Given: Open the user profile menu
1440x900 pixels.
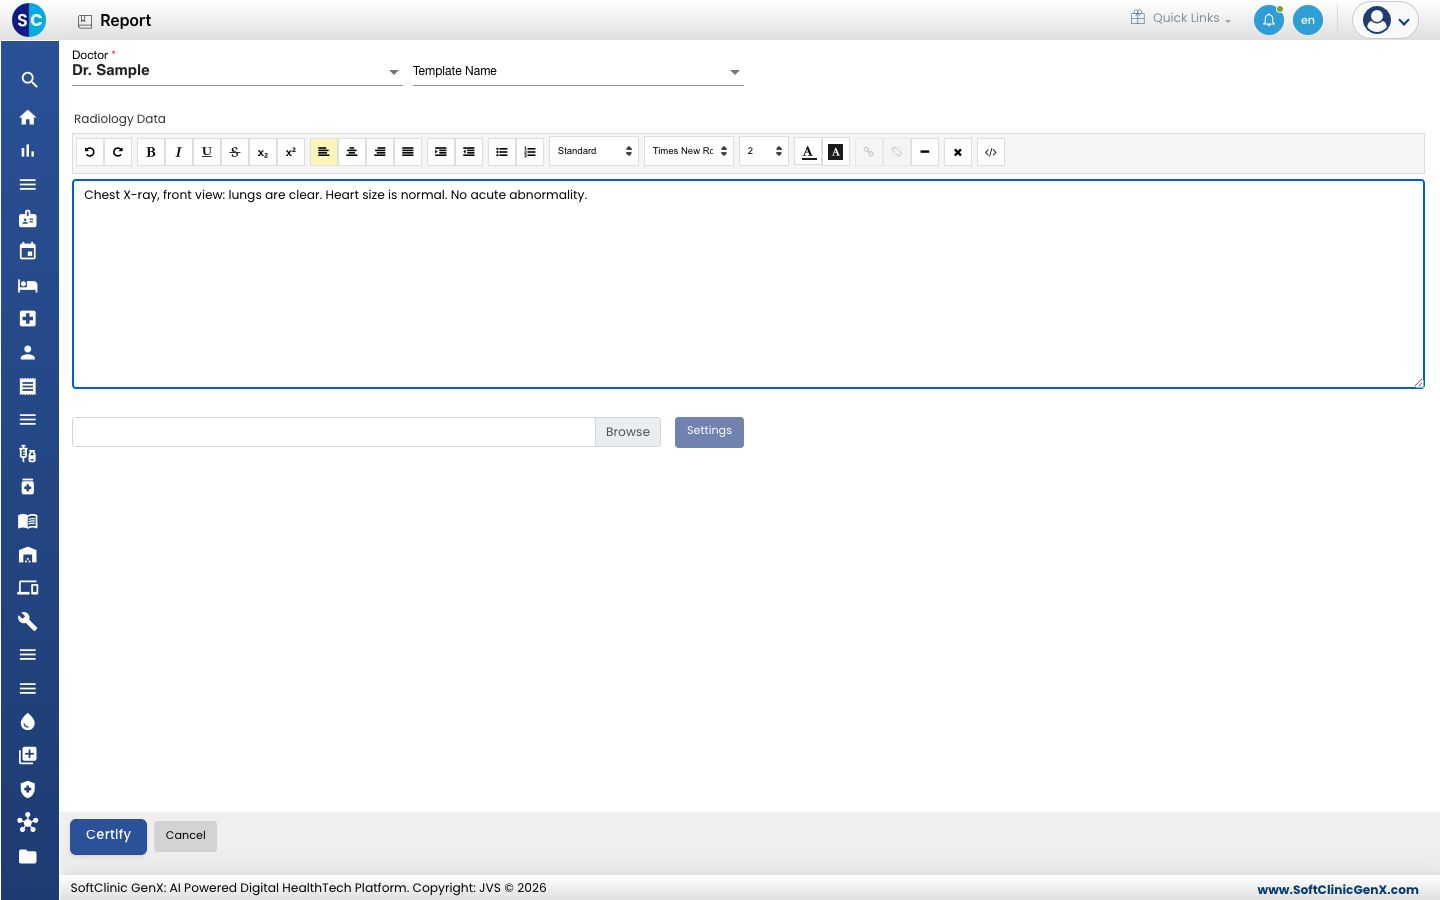Looking at the screenshot, I should pos(1386,20).
